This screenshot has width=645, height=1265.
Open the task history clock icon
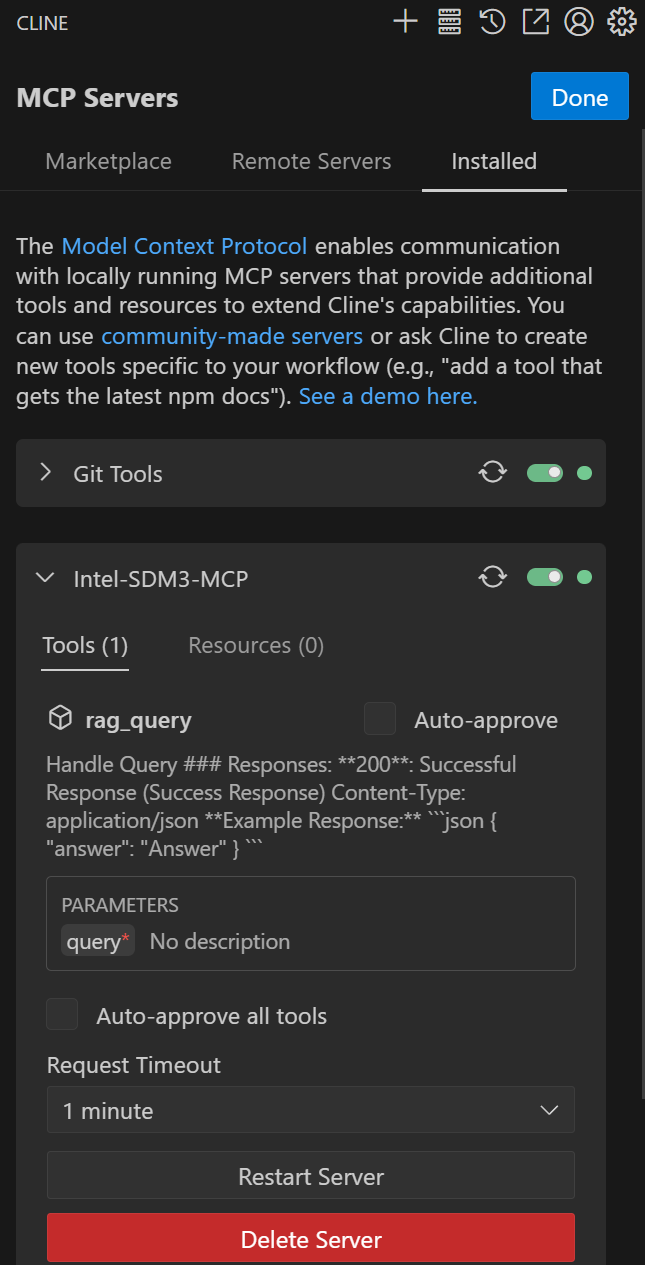pyautogui.click(x=492, y=22)
